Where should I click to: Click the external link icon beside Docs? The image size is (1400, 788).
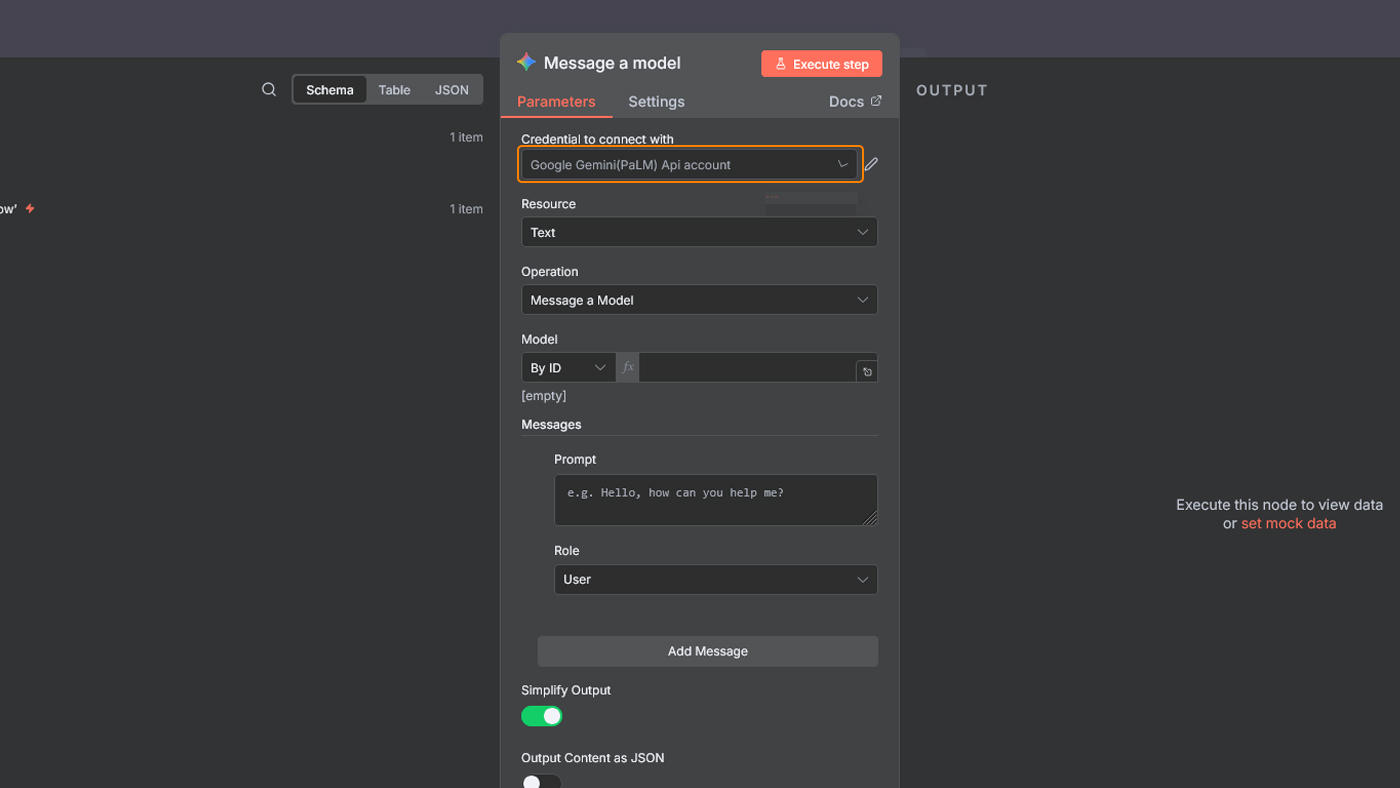(x=877, y=101)
